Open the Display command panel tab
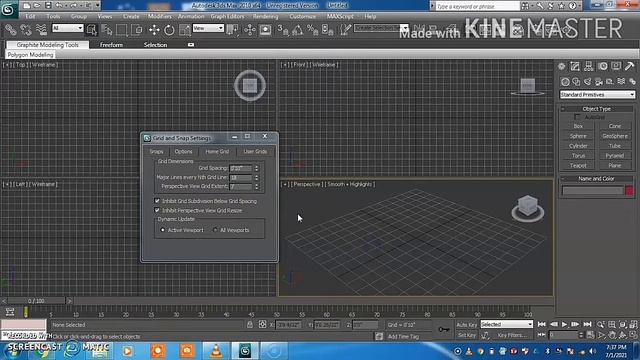 pos(616,66)
